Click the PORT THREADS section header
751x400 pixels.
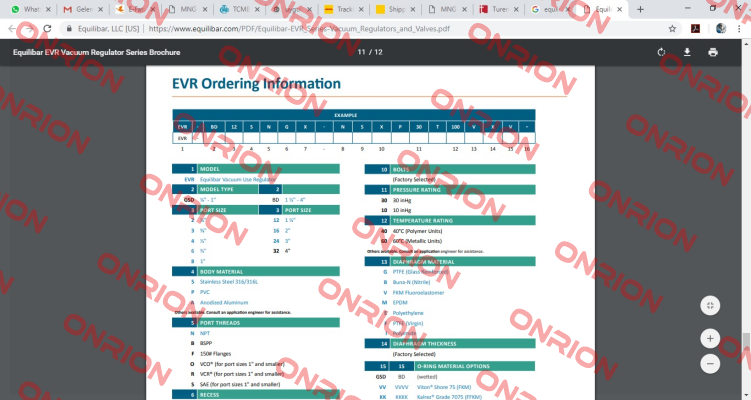(256, 323)
